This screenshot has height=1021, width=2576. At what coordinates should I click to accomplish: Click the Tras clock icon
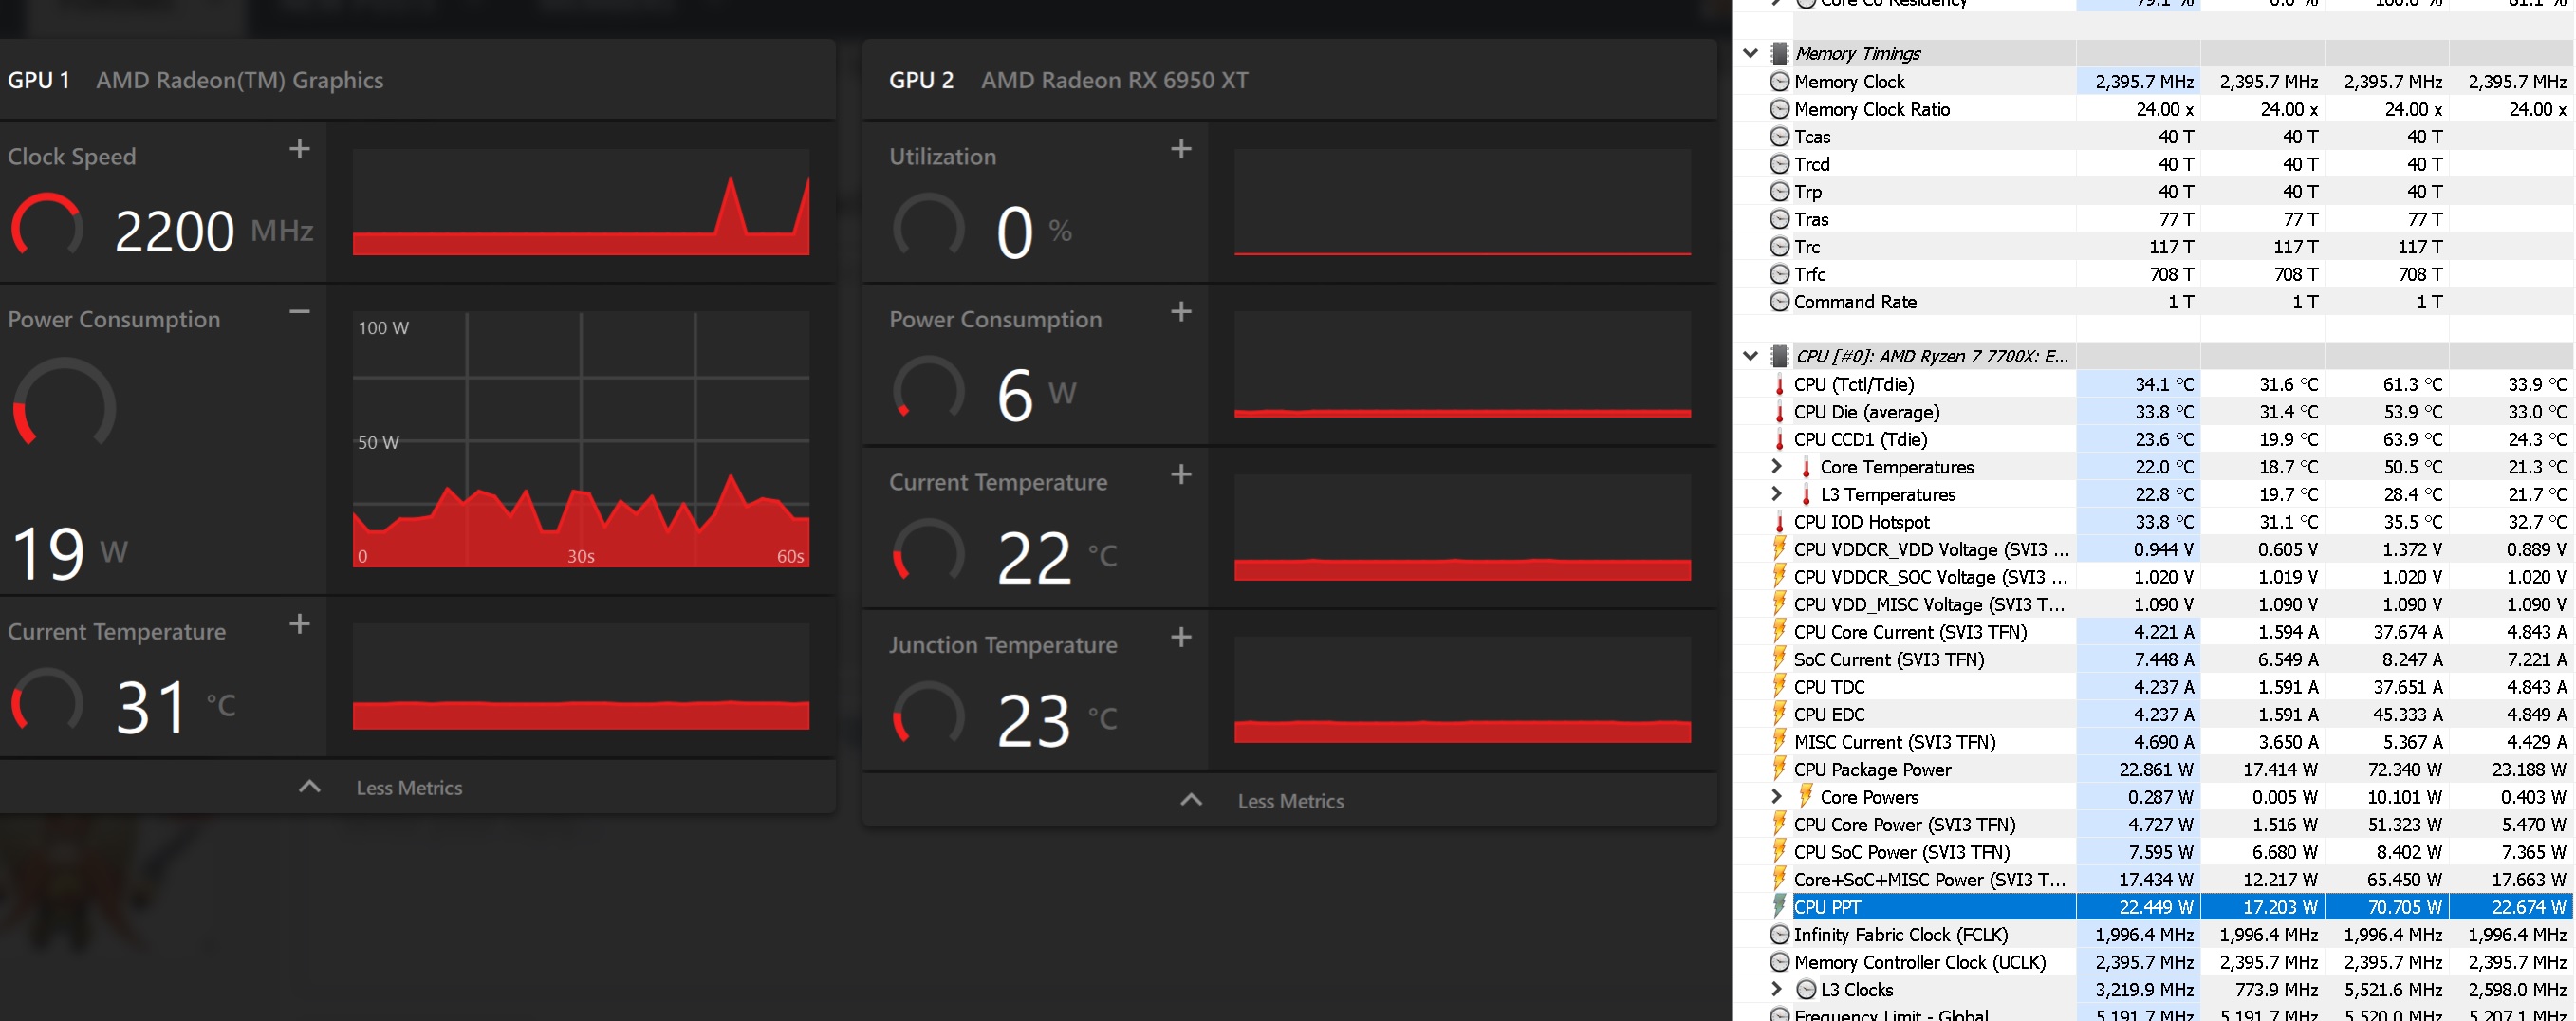pyautogui.click(x=1779, y=219)
